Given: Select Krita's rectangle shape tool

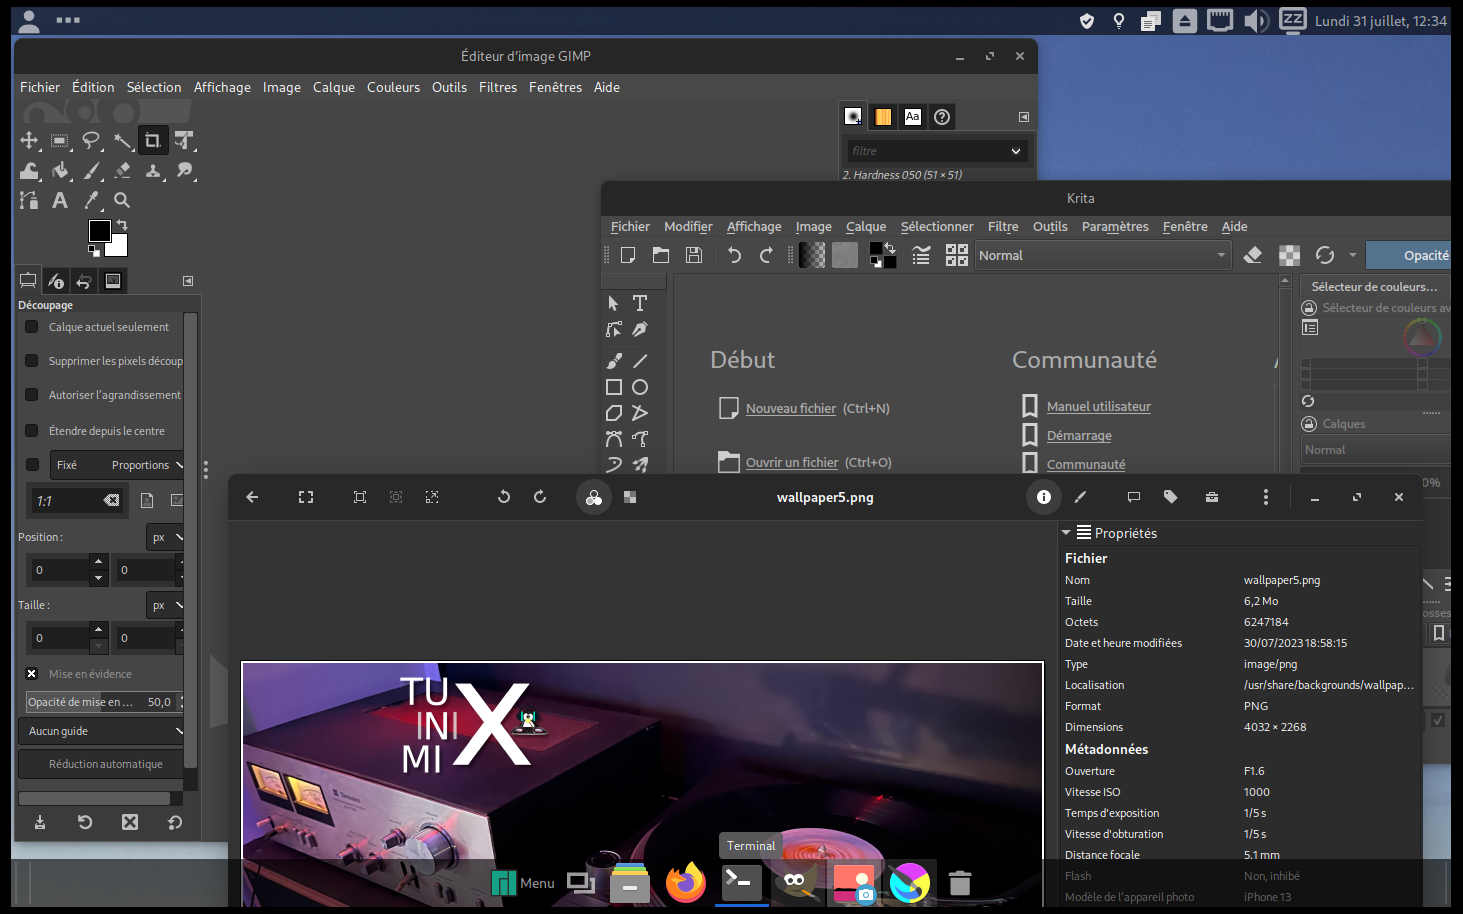Looking at the screenshot, I should point(614,387).
